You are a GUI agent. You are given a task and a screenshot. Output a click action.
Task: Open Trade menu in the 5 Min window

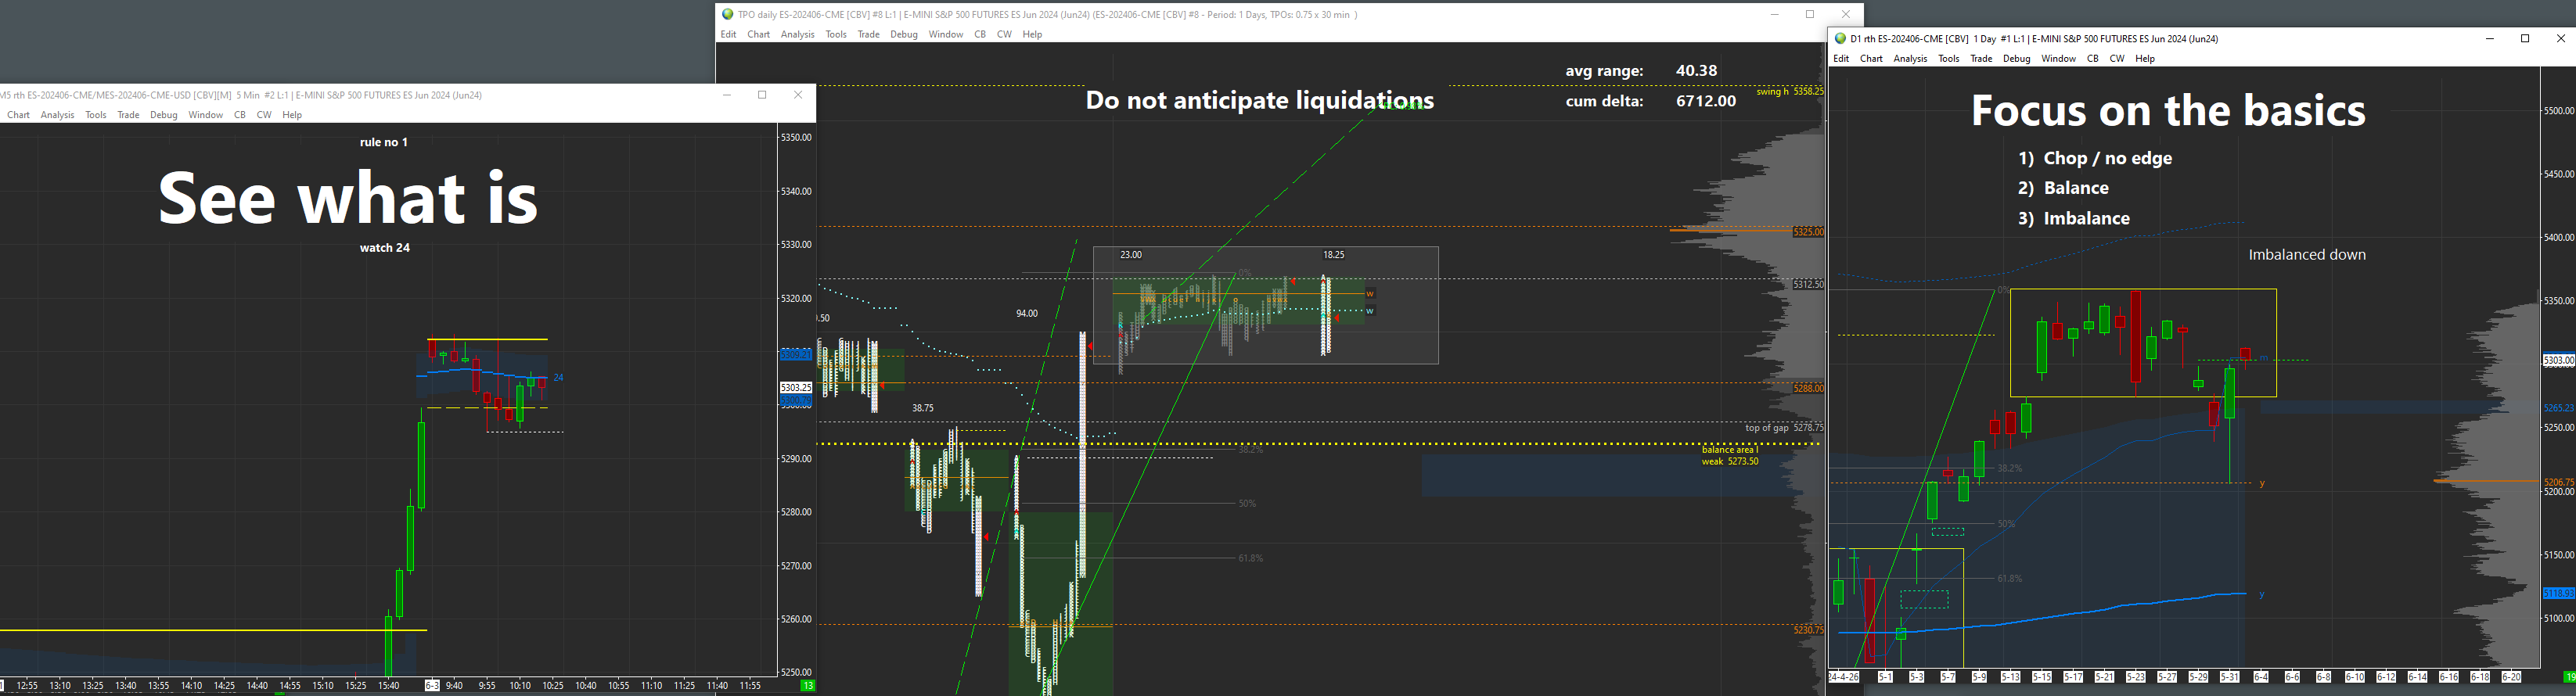click(x=128, y=115)
